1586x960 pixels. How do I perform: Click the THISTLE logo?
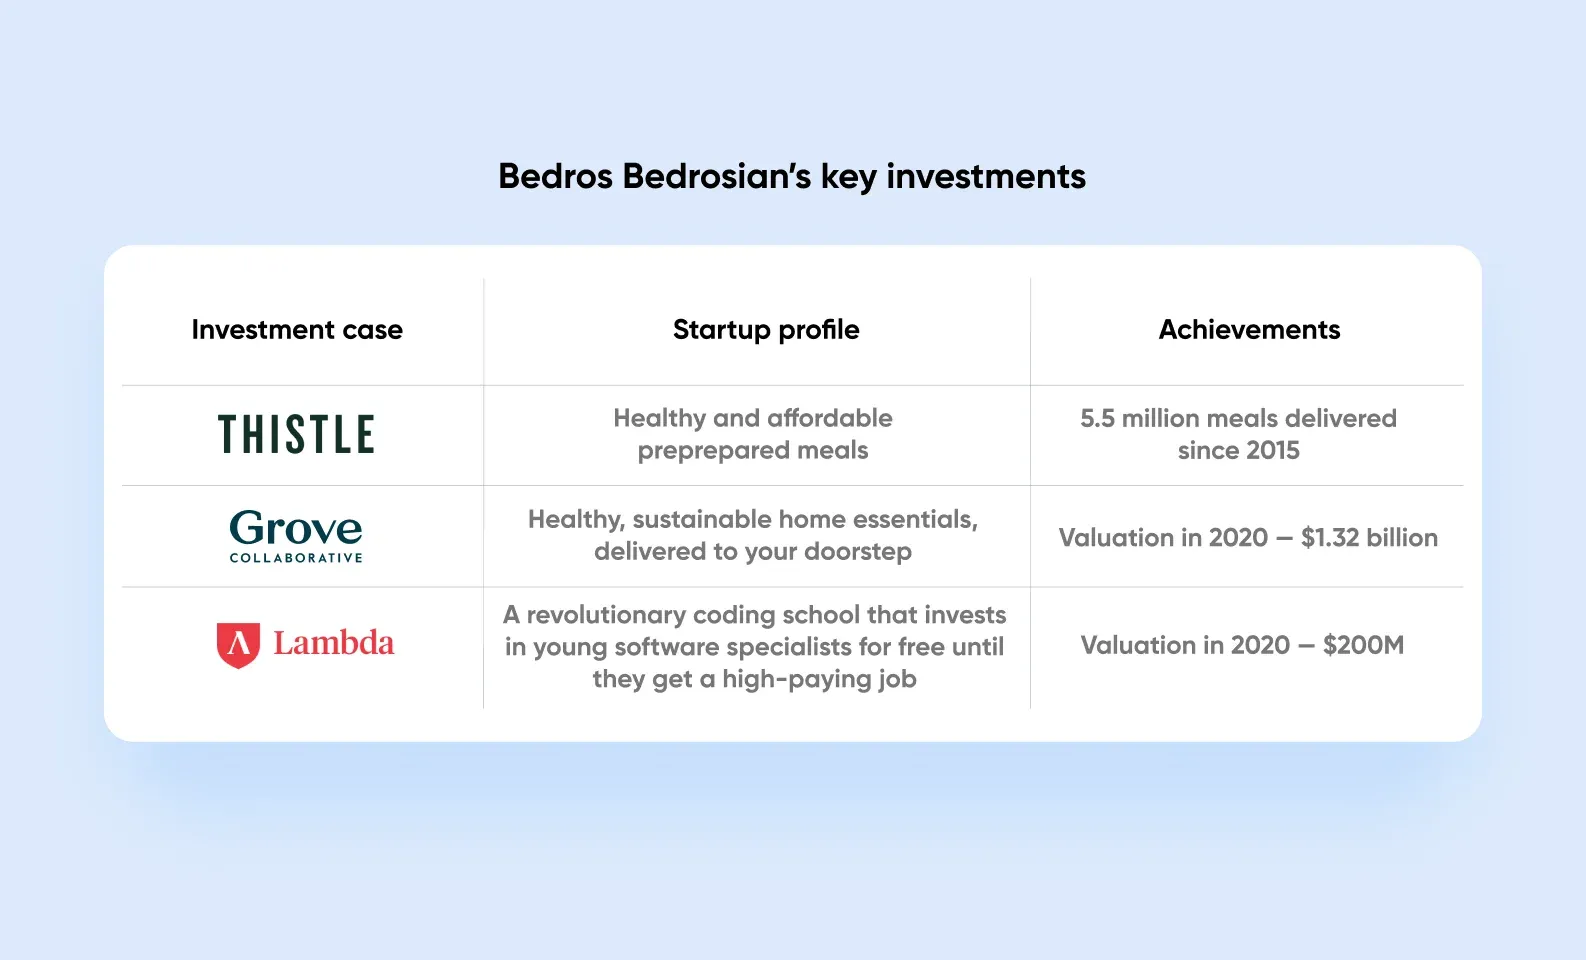pyautogui.click(x=296, y=435)
